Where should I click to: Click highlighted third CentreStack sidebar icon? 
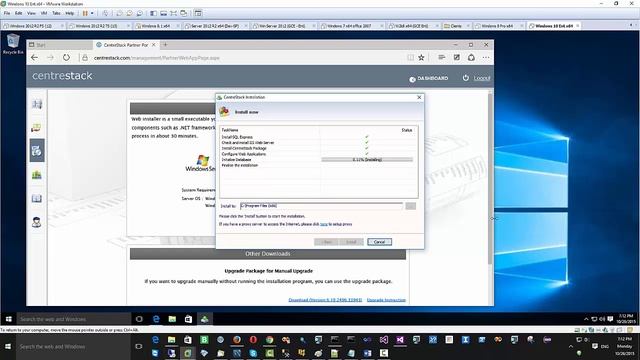[37, 151]
